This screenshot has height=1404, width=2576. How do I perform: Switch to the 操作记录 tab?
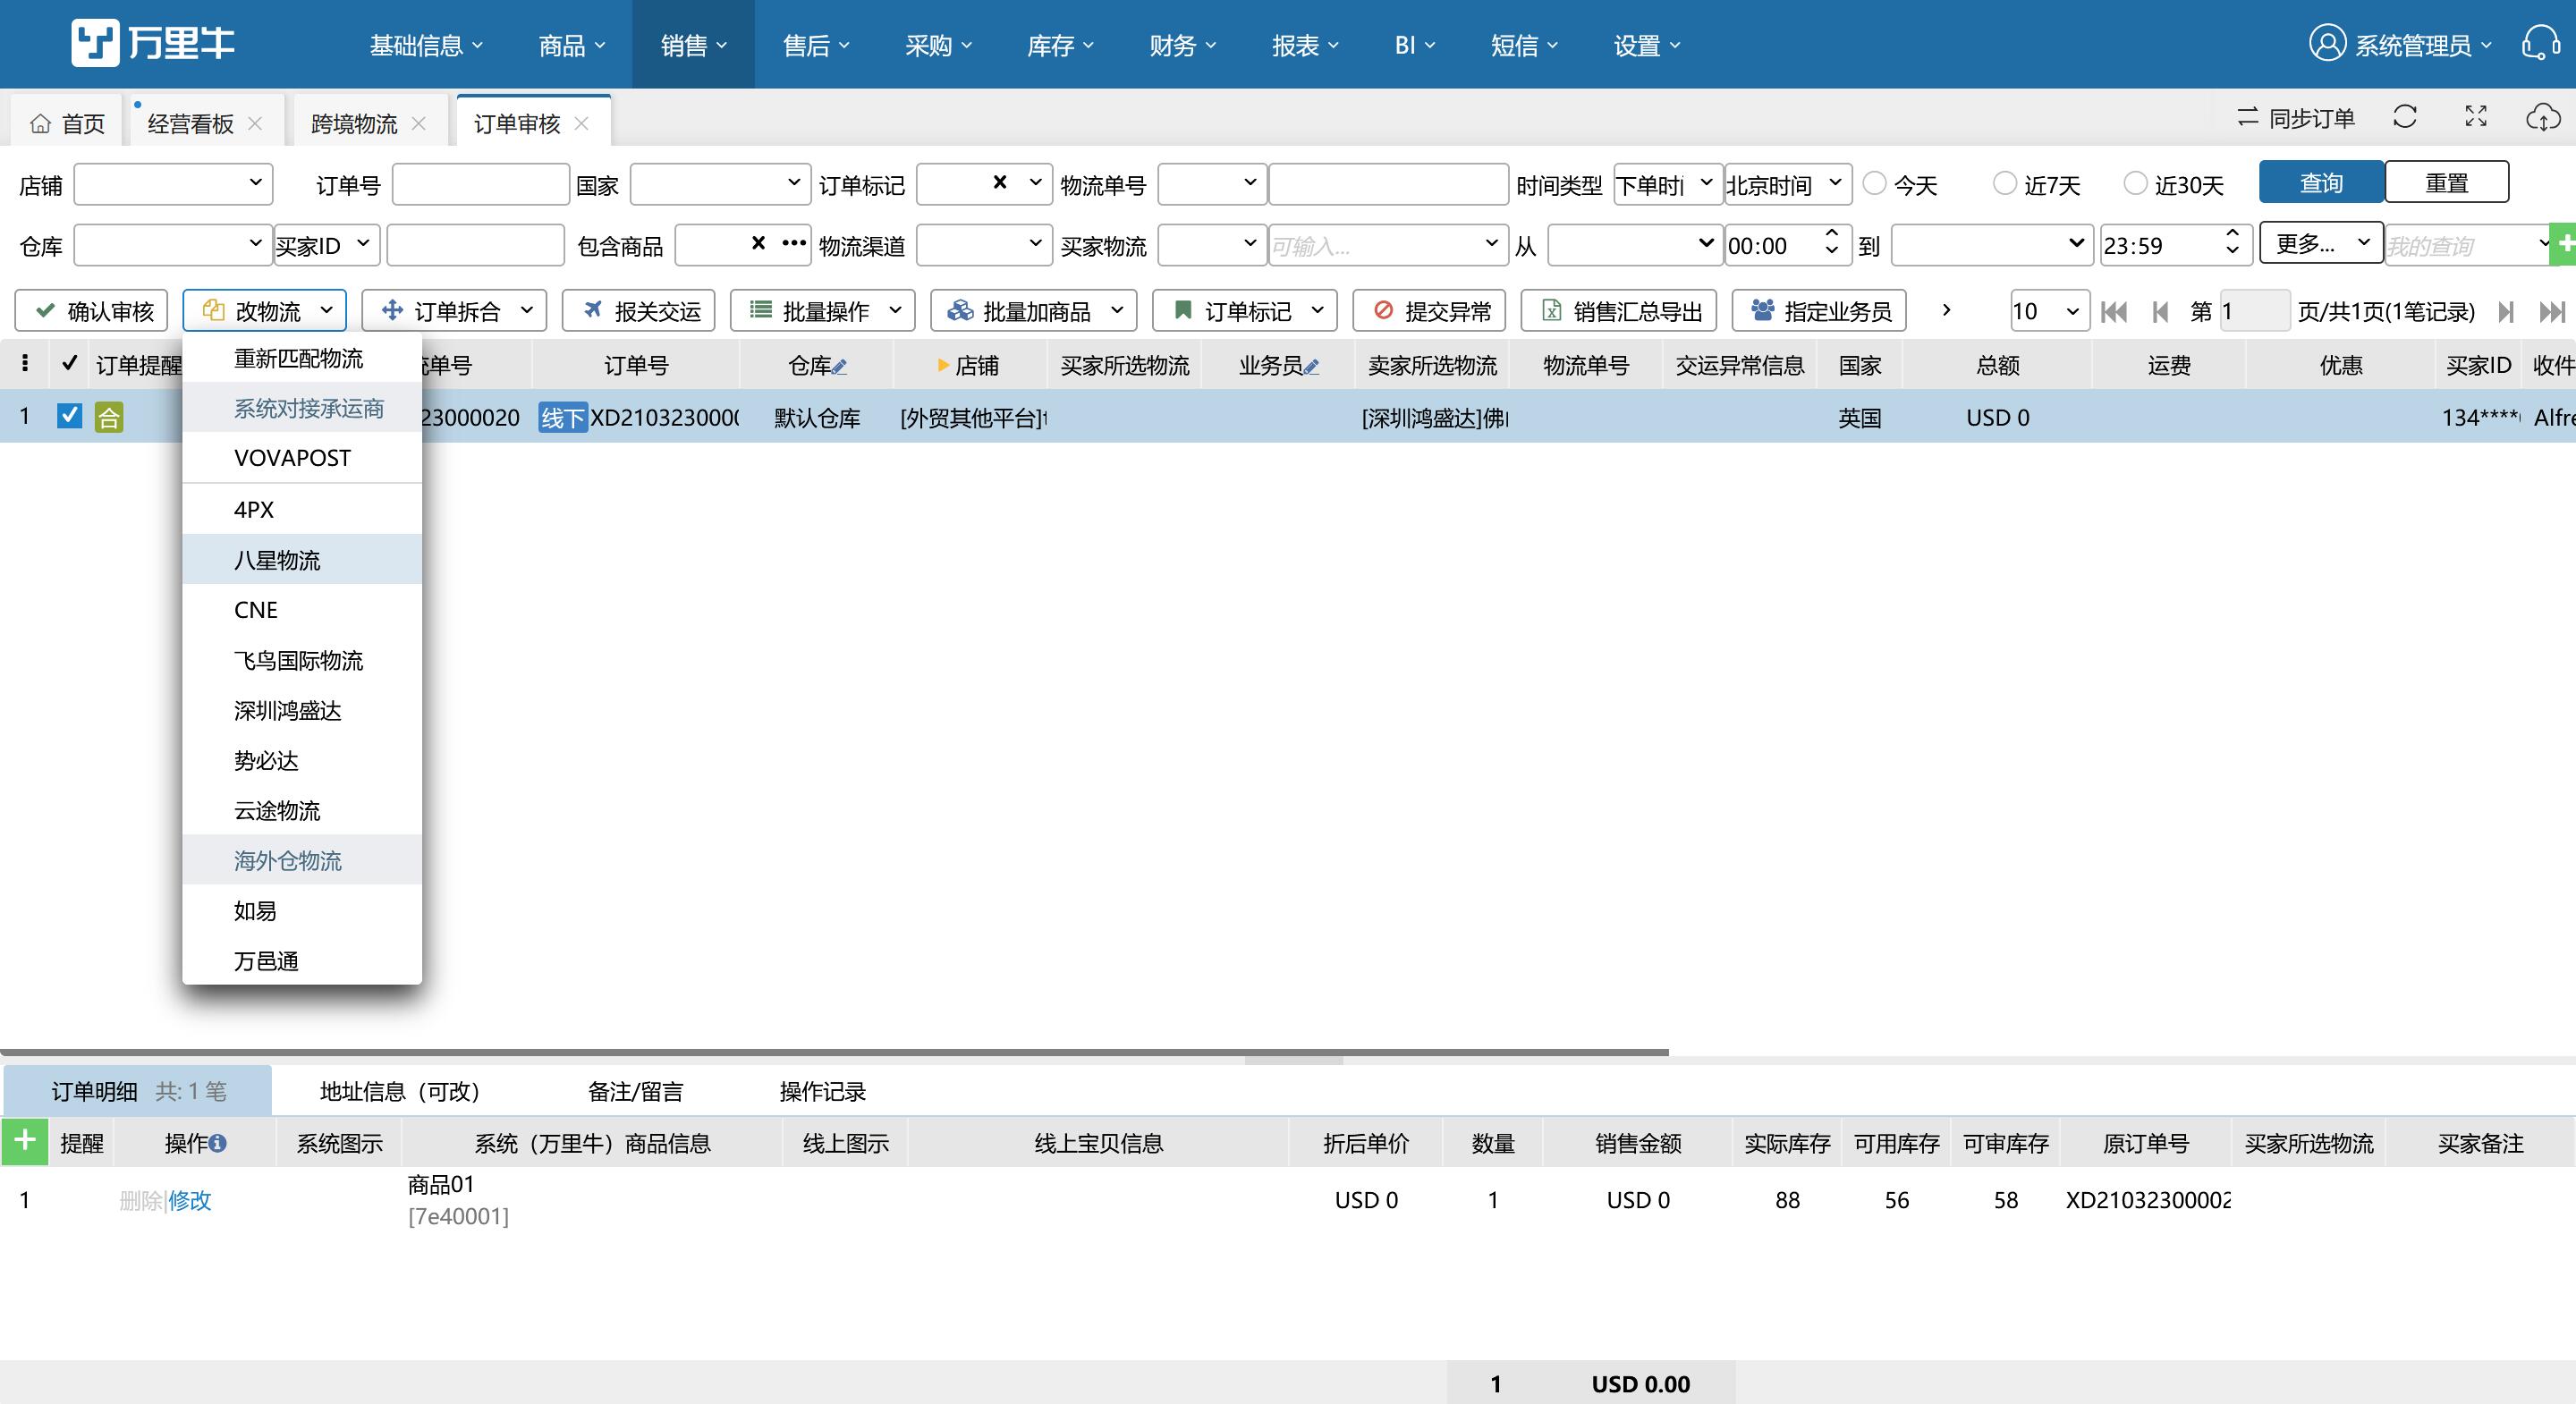[x=822, y=1091]
